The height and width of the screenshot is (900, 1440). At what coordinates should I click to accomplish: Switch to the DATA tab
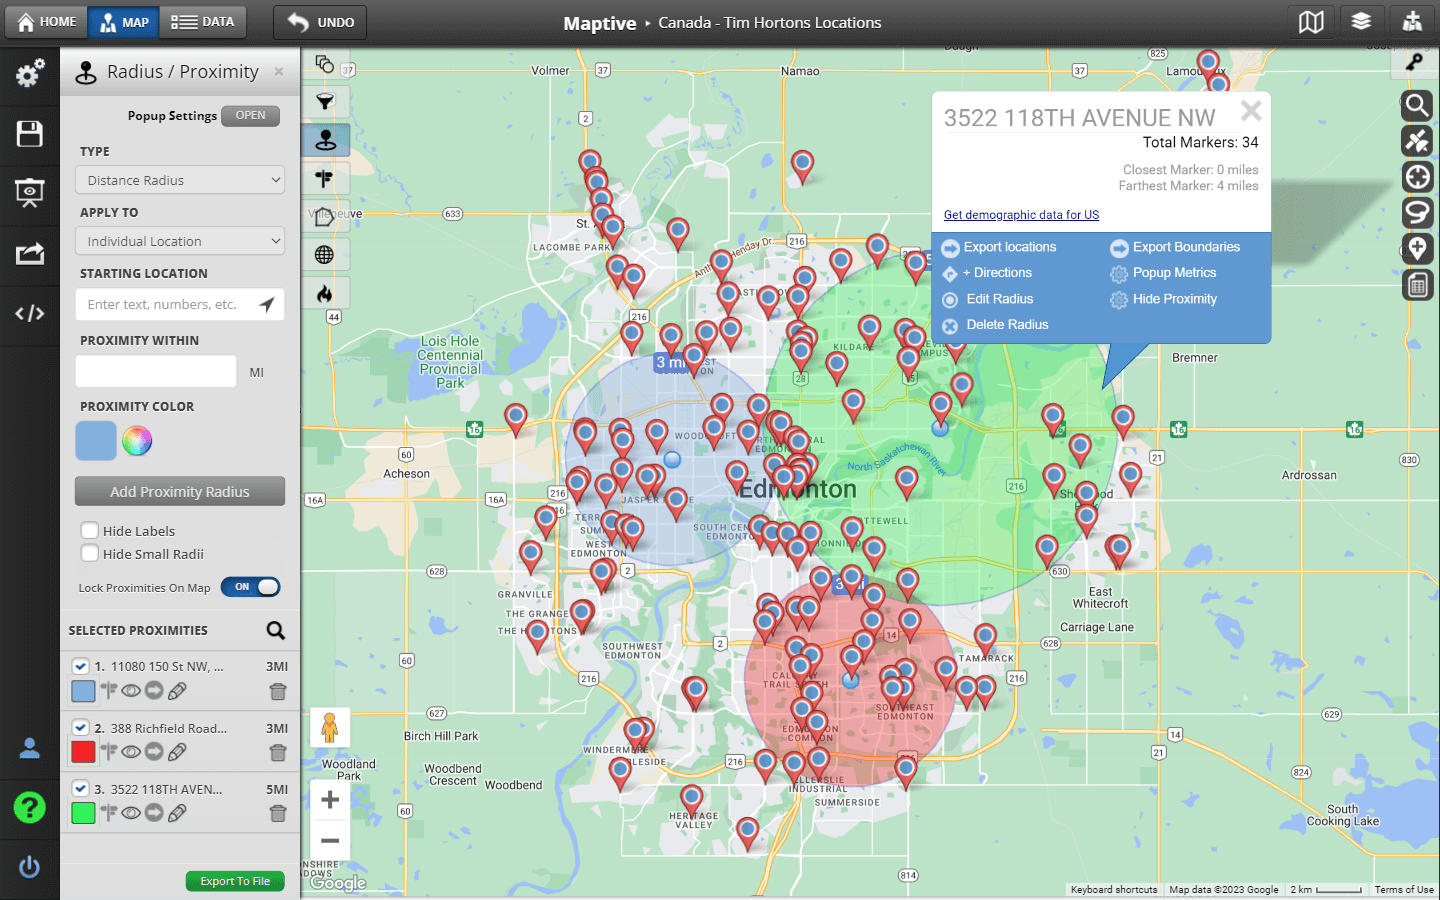[x=203, y=22]
